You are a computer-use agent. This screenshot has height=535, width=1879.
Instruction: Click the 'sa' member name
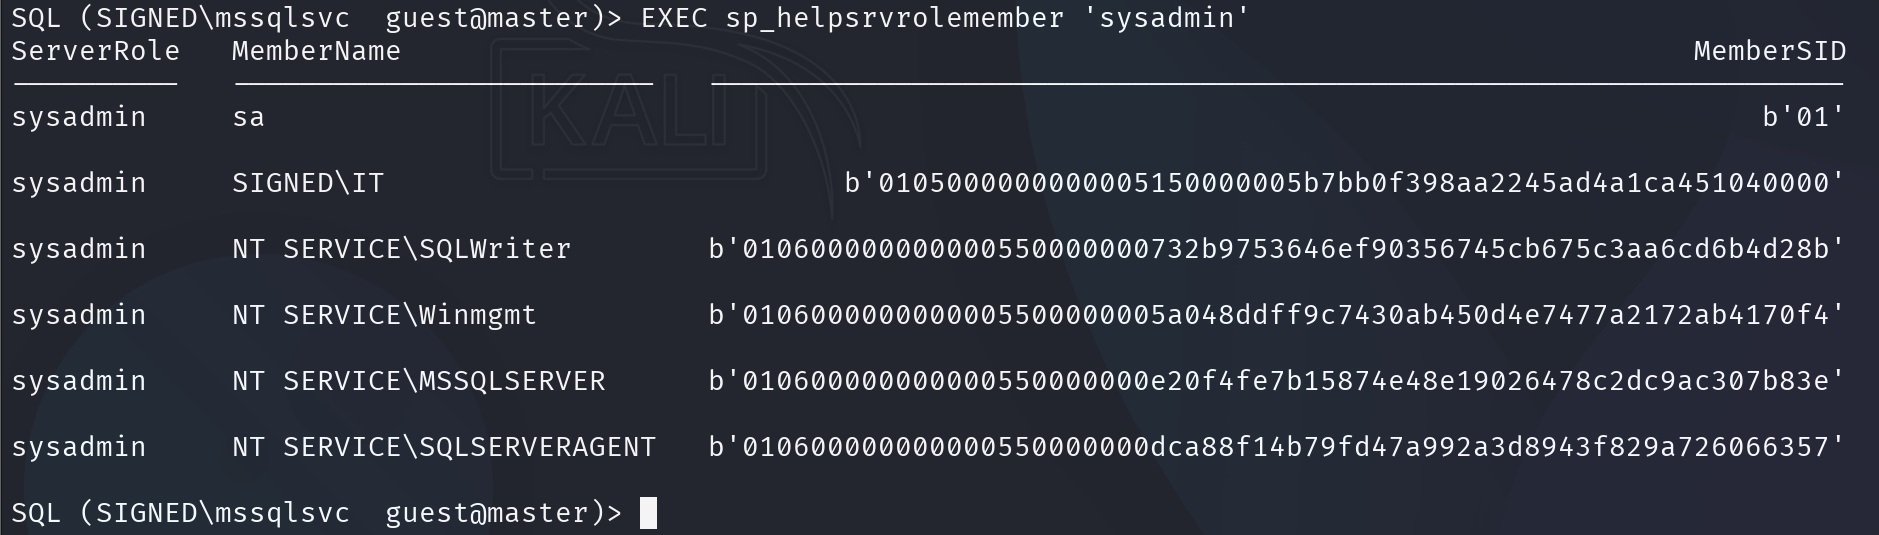[x=248, y=117]
